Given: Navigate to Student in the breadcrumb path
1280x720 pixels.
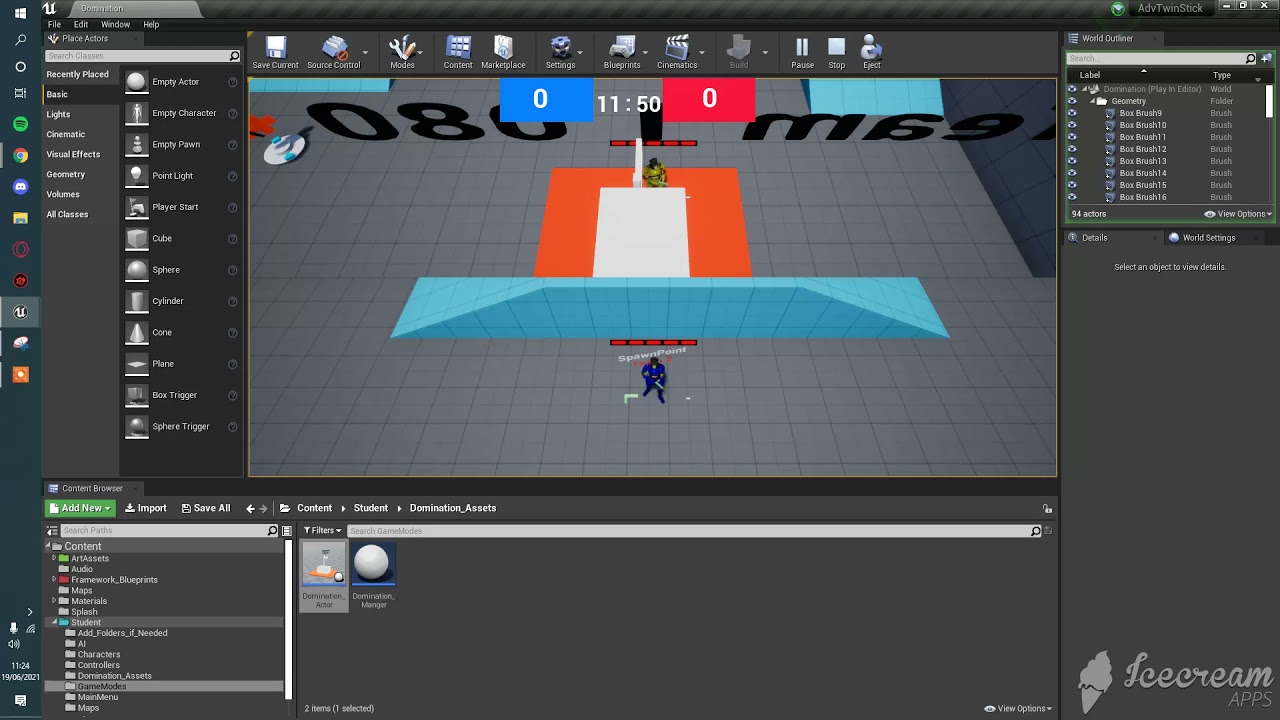Looking at the screenshot, I should [370, 508].
